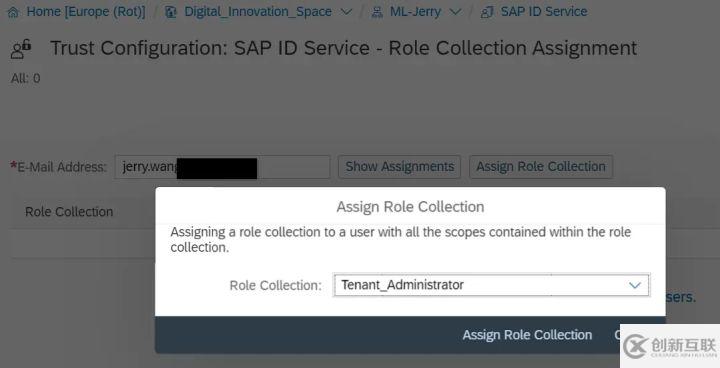Open the Role Collection combo box Tenant_Administrator
This screenshot has width=720, height=368.
tap(491, 285)
